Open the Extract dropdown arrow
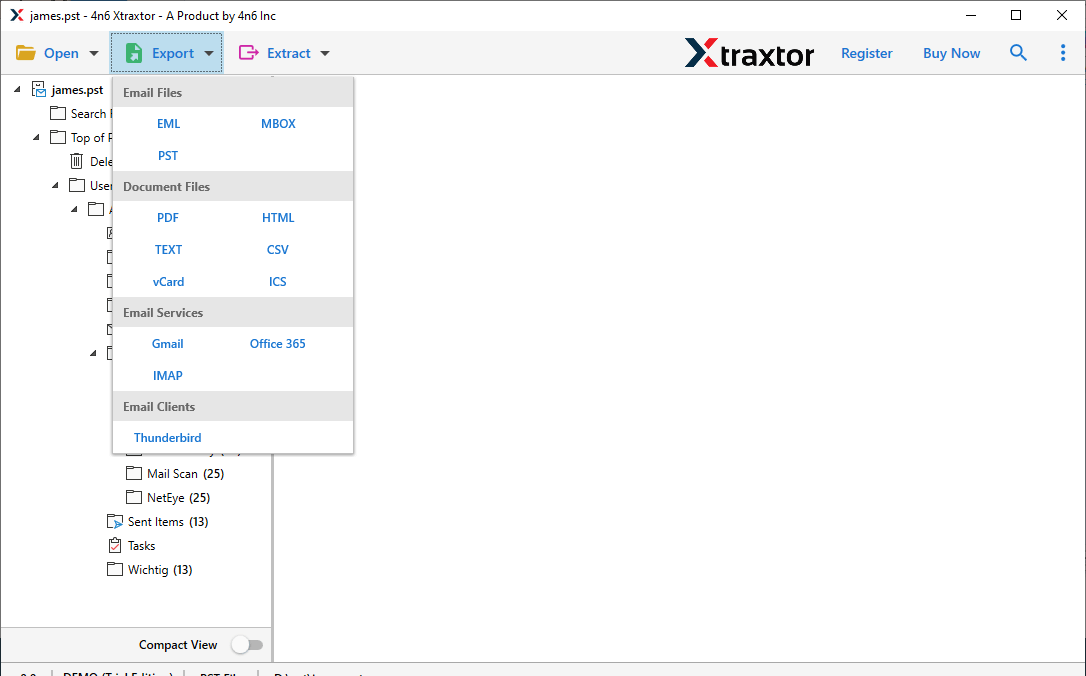The width and height of the screenshot is (1086, 676). coord(324,54)
